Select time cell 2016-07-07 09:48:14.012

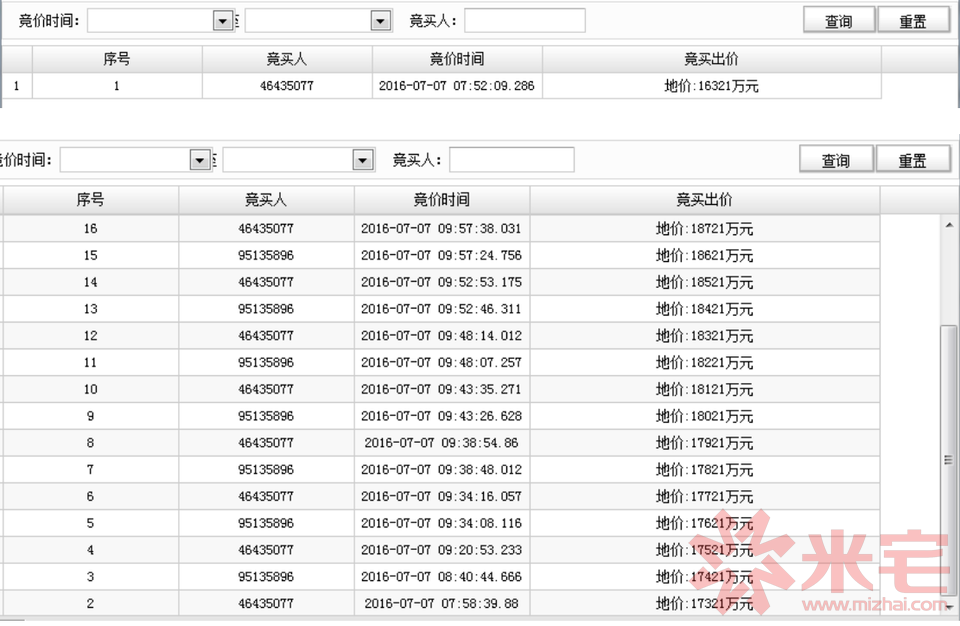click(x=441, y=336)
